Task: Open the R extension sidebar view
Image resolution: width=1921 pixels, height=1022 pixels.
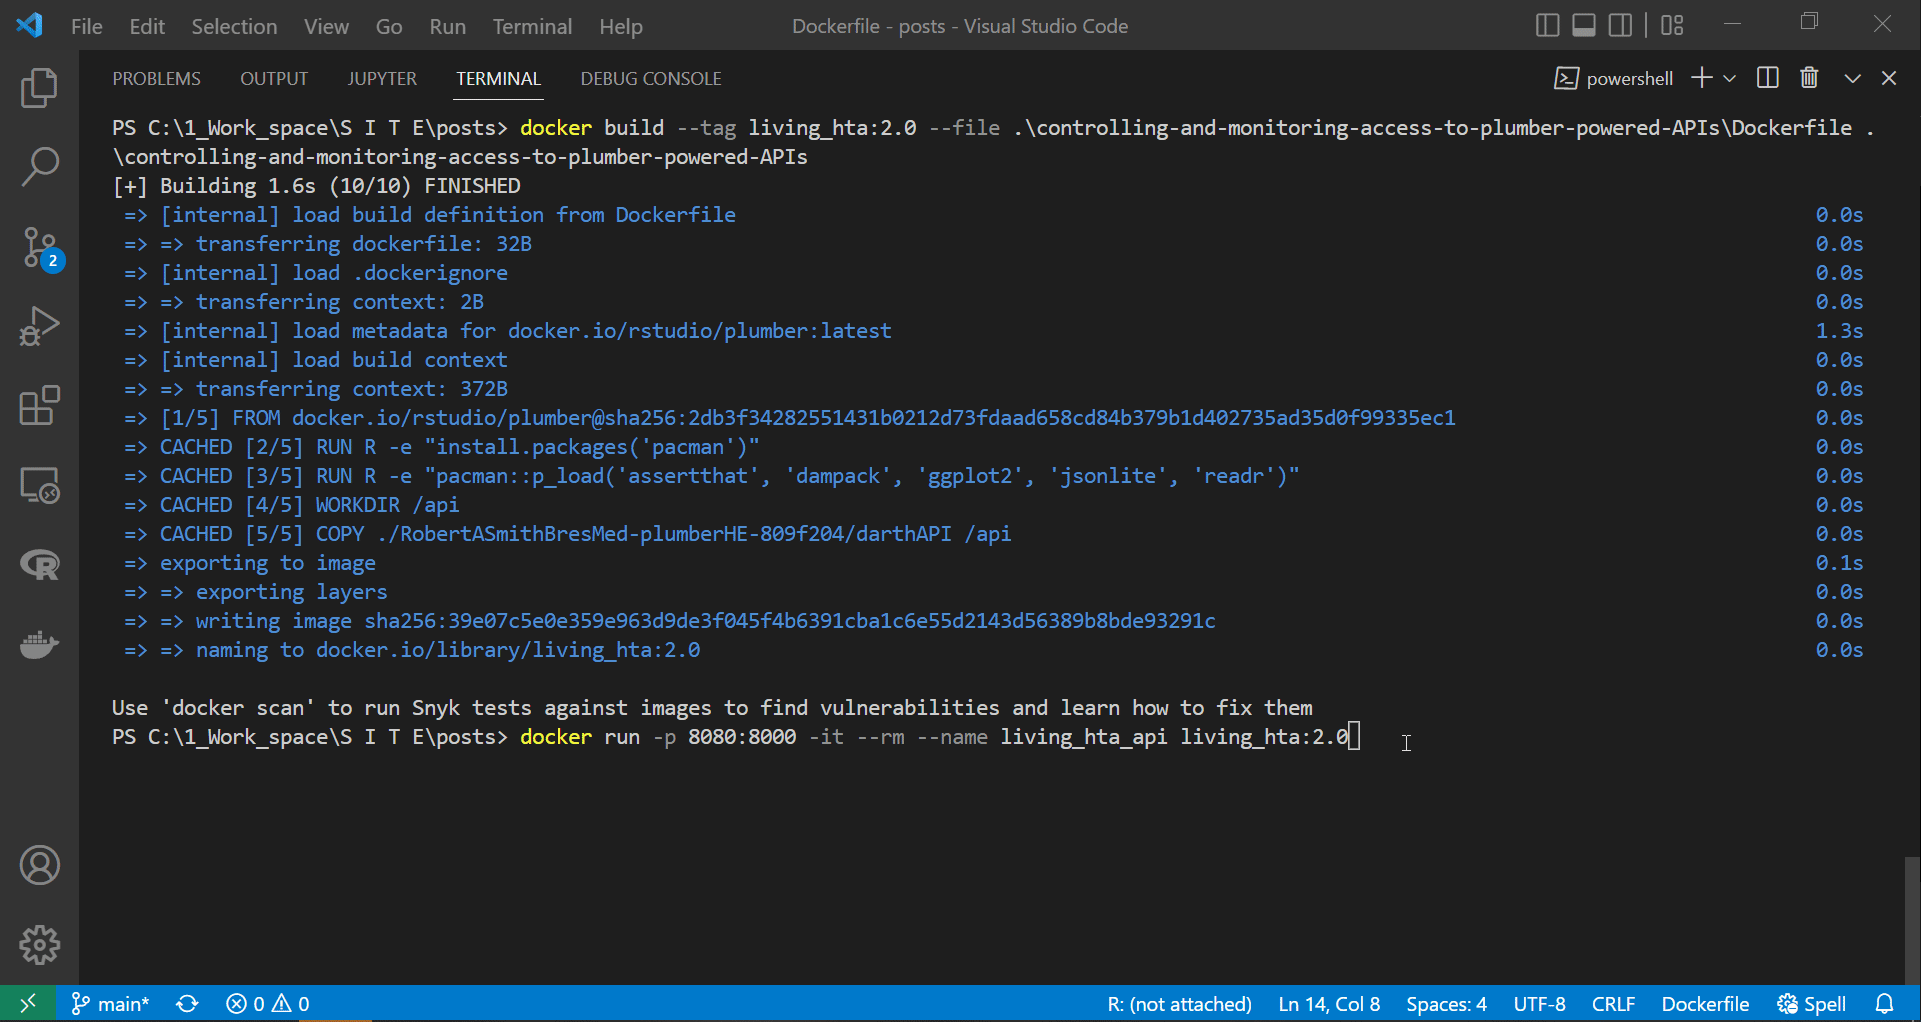Action: pyautogui.click(x=40, y=565)
